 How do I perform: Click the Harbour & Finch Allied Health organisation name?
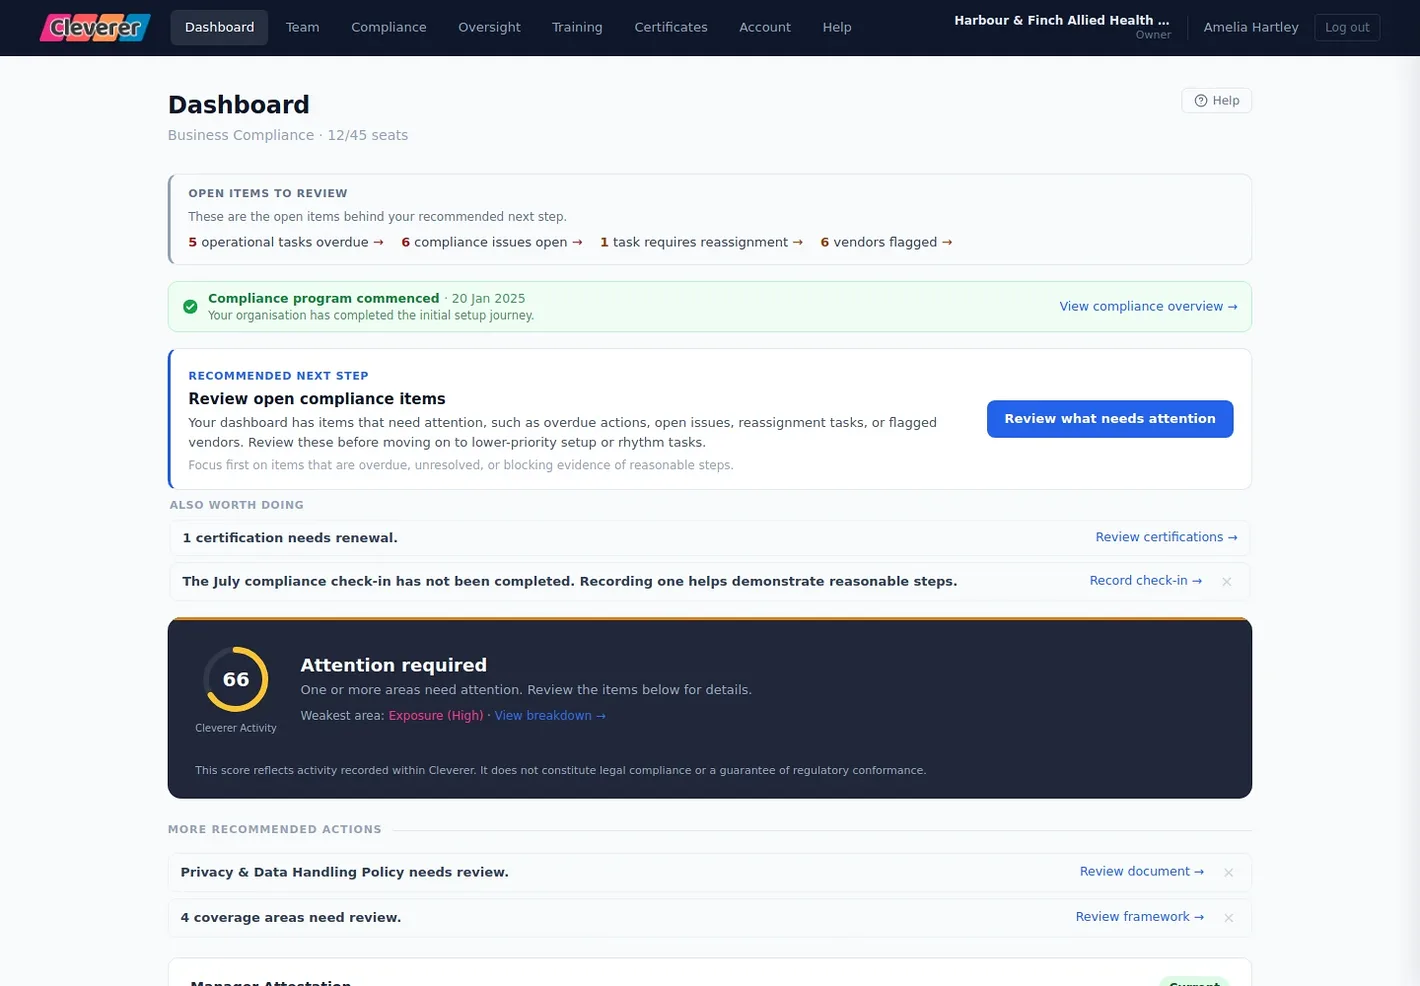1062,20
